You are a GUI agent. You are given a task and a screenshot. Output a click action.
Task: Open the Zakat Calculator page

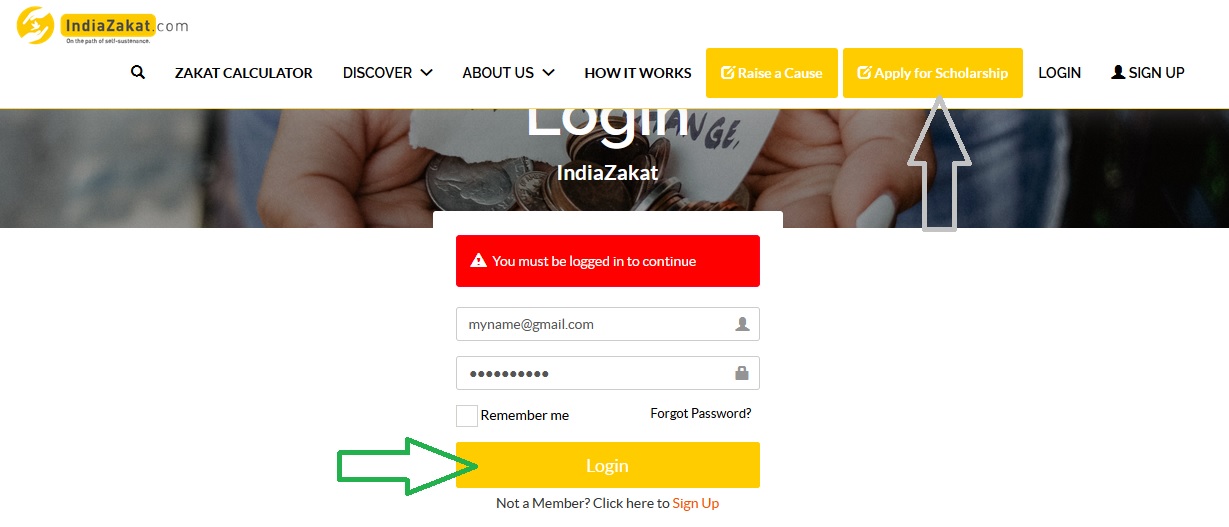coord(244,73)
